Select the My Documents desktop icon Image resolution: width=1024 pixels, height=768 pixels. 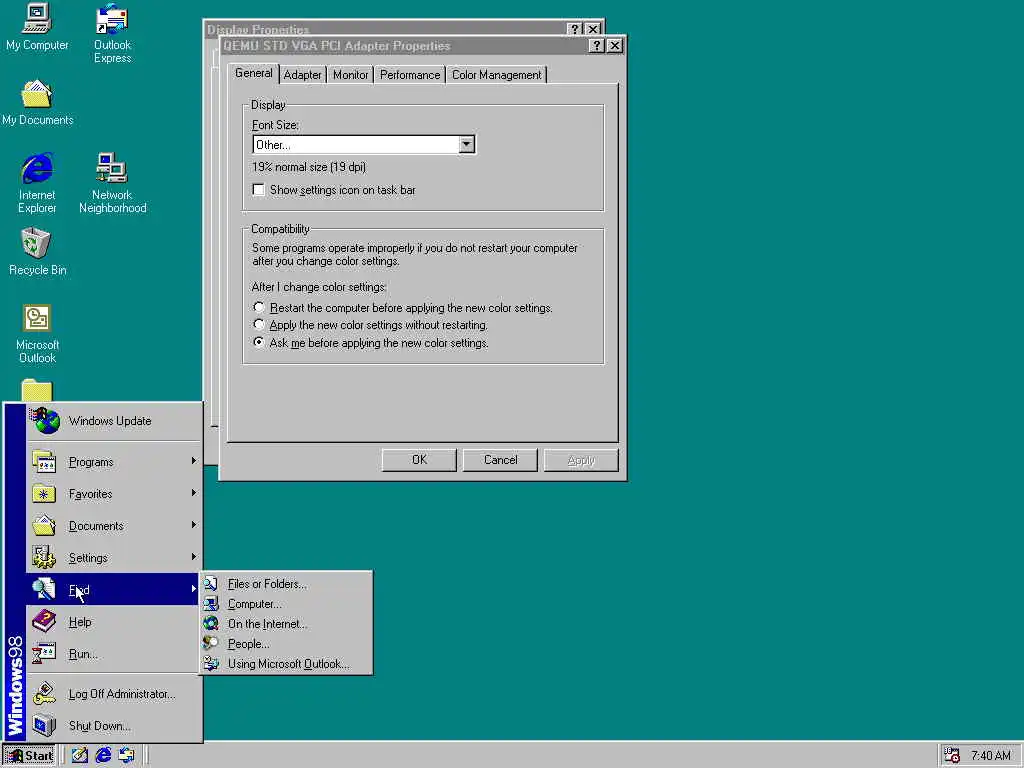coord(37,103)
